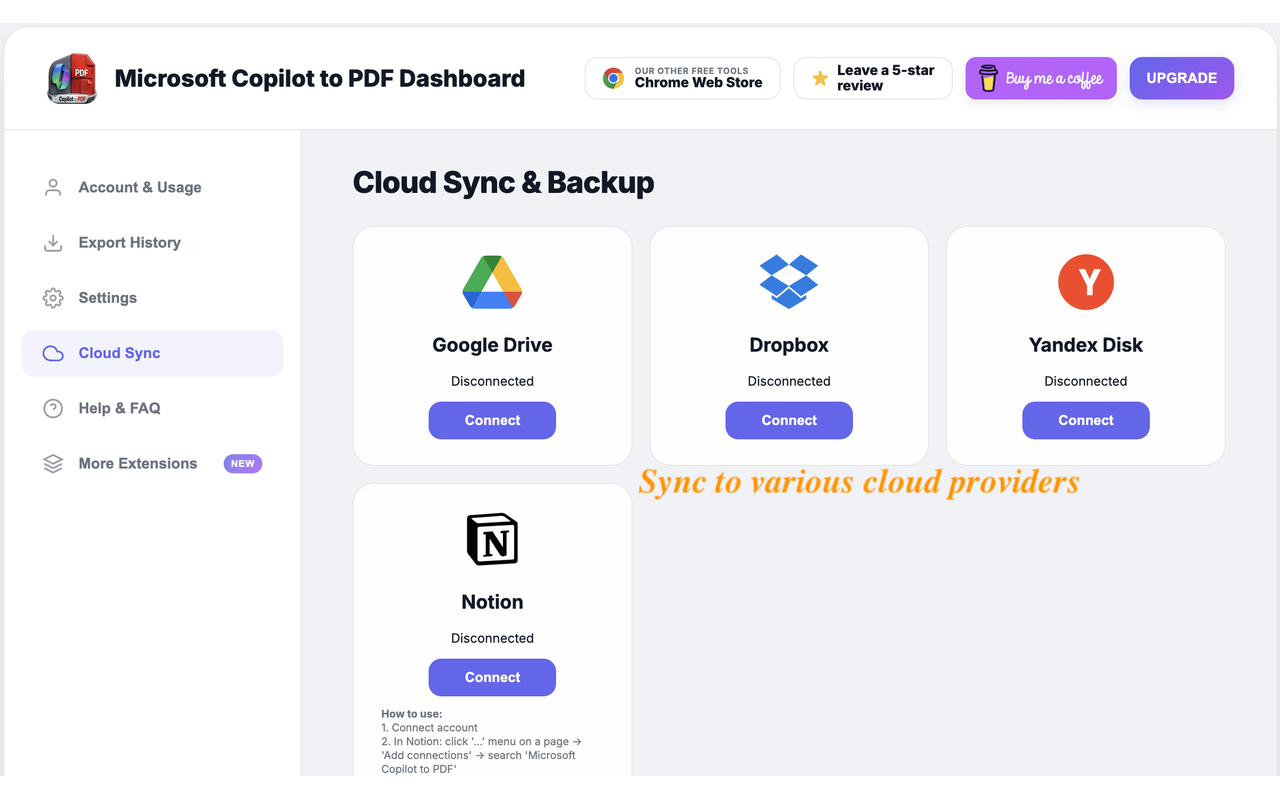Click the Yandex Disk logo
This screenshot has height=800, width=1280.
point(1086,282)
